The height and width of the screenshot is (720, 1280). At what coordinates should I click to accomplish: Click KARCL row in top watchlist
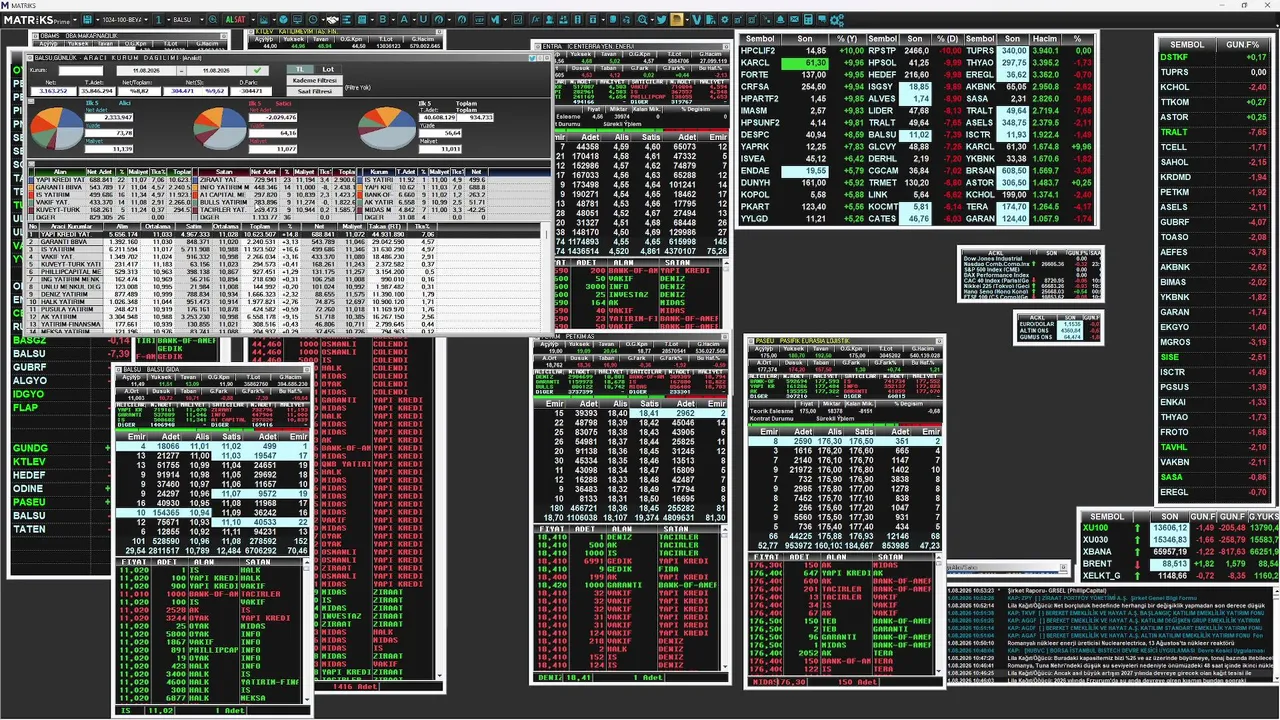(801, 62)
